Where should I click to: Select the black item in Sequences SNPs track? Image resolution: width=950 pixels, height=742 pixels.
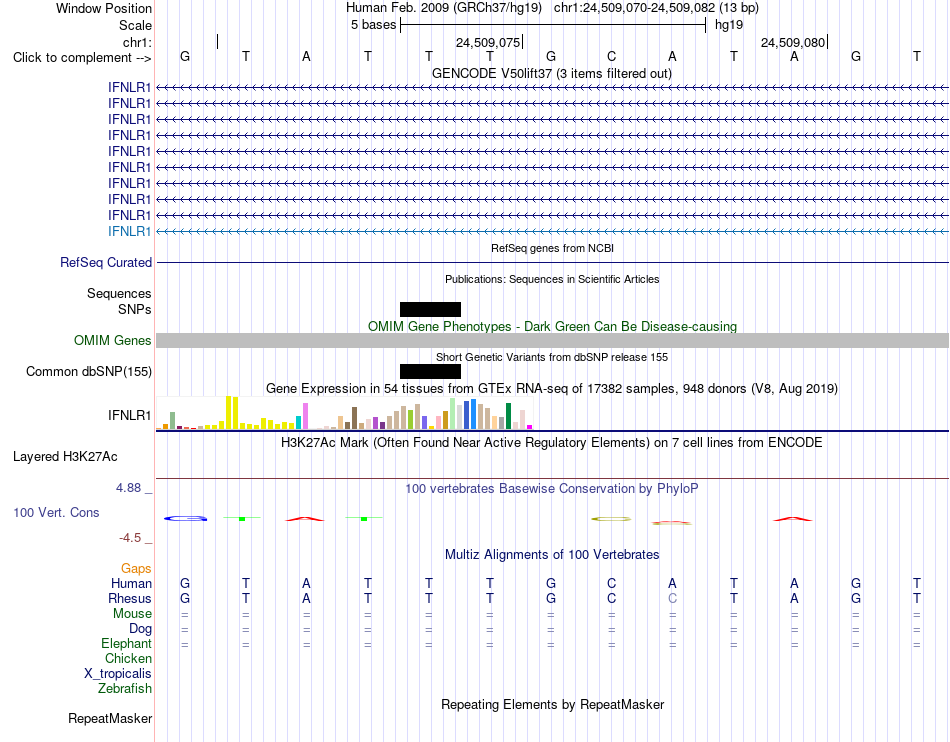pos(430,310)
